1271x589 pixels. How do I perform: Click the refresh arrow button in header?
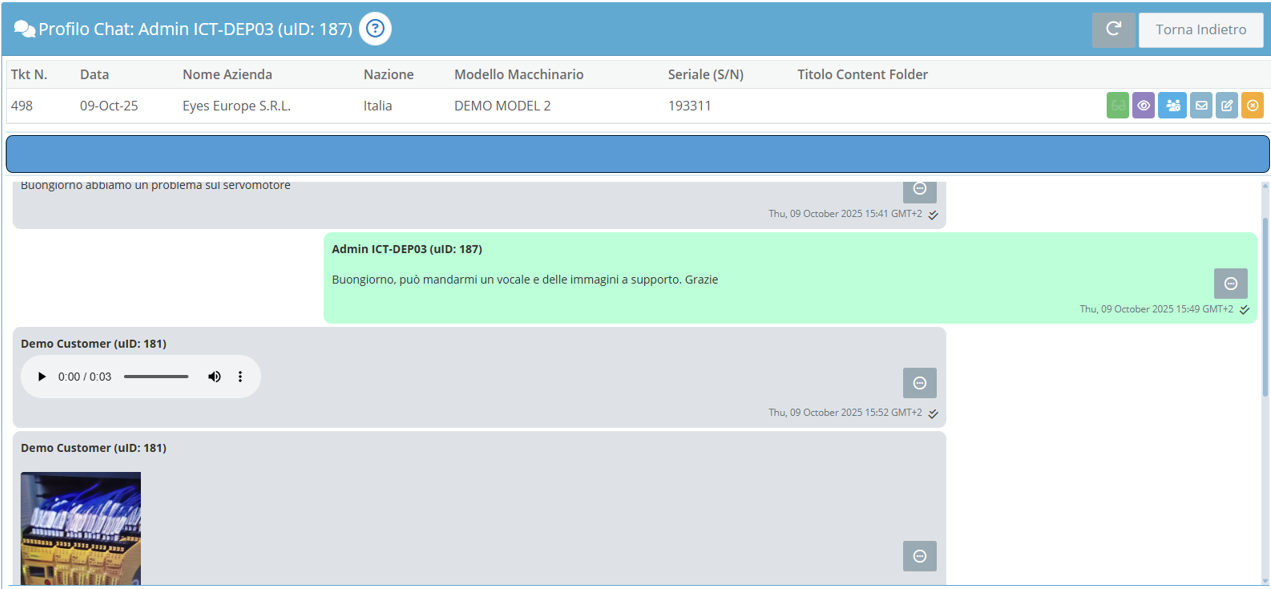(x=1113, y=30)
